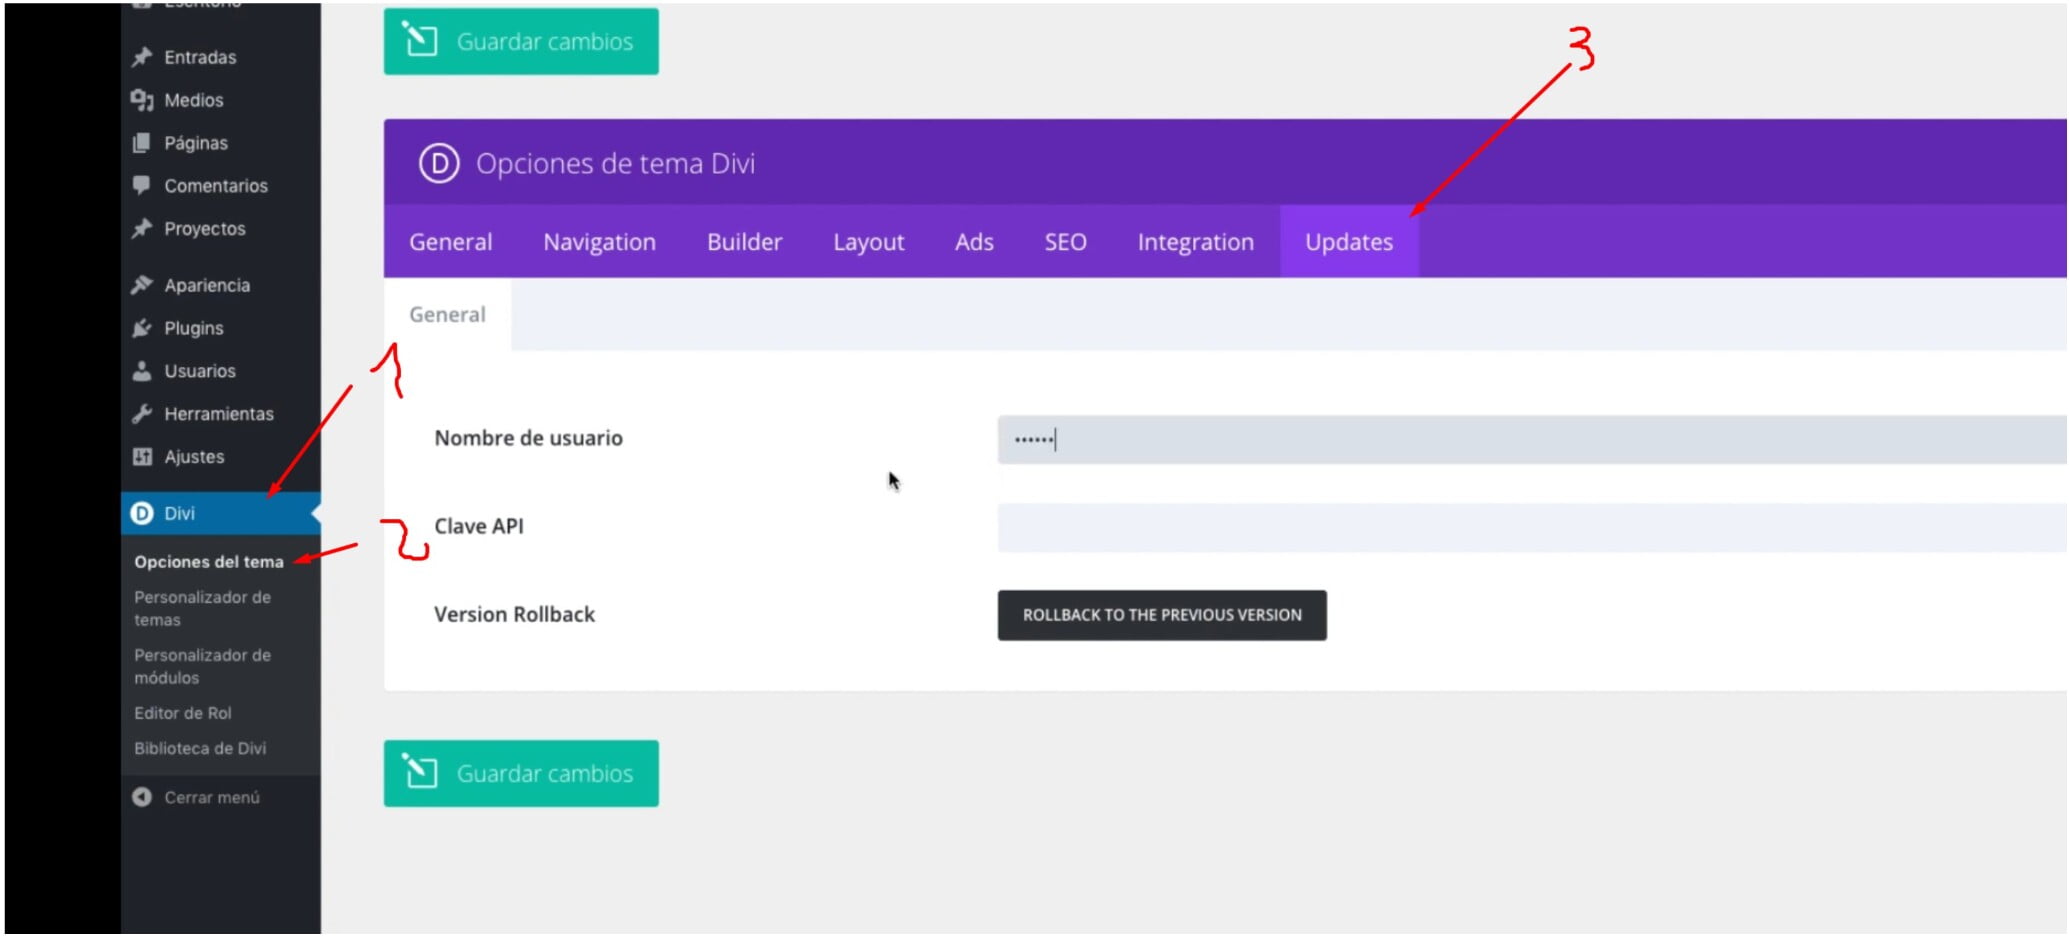The image size is (2069, 936).
Task: Click the Proyectos pin icon
Action: point(142,228)
